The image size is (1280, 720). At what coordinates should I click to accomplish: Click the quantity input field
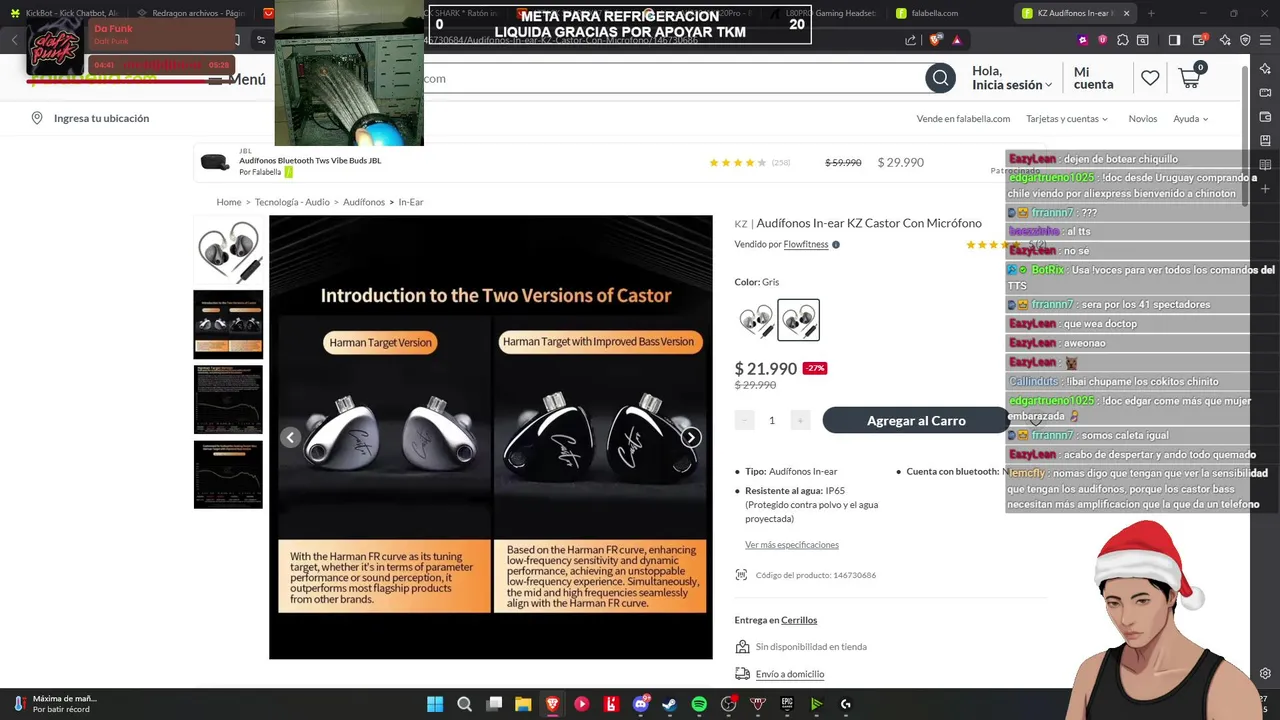pos(772,420)
